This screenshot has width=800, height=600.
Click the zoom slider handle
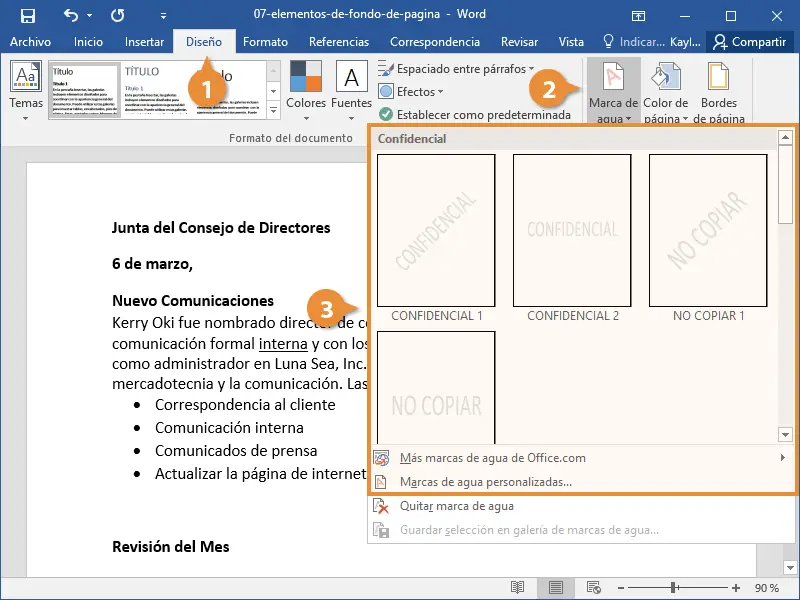pos(673,588)
